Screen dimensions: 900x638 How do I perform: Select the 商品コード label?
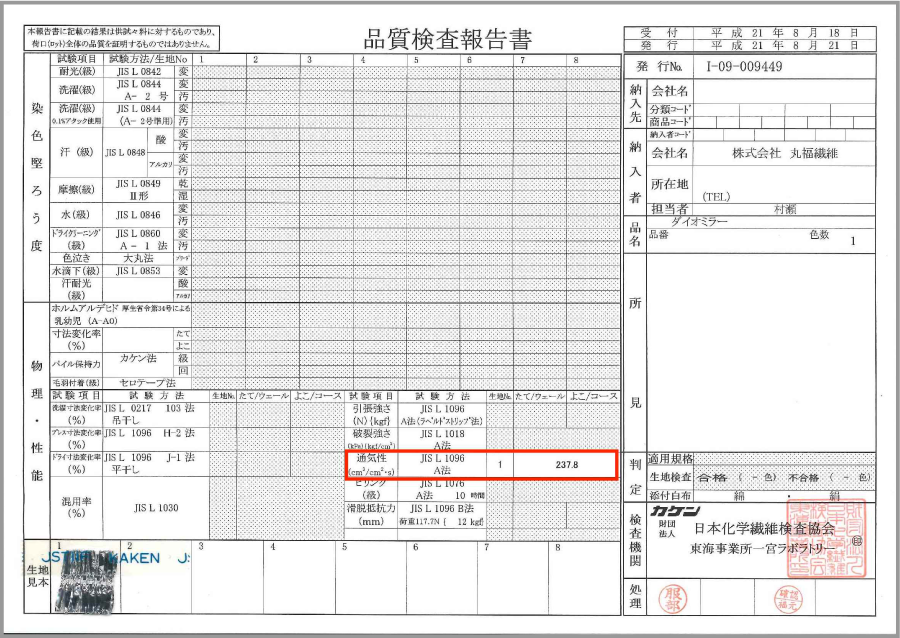(x=670, y=122)
